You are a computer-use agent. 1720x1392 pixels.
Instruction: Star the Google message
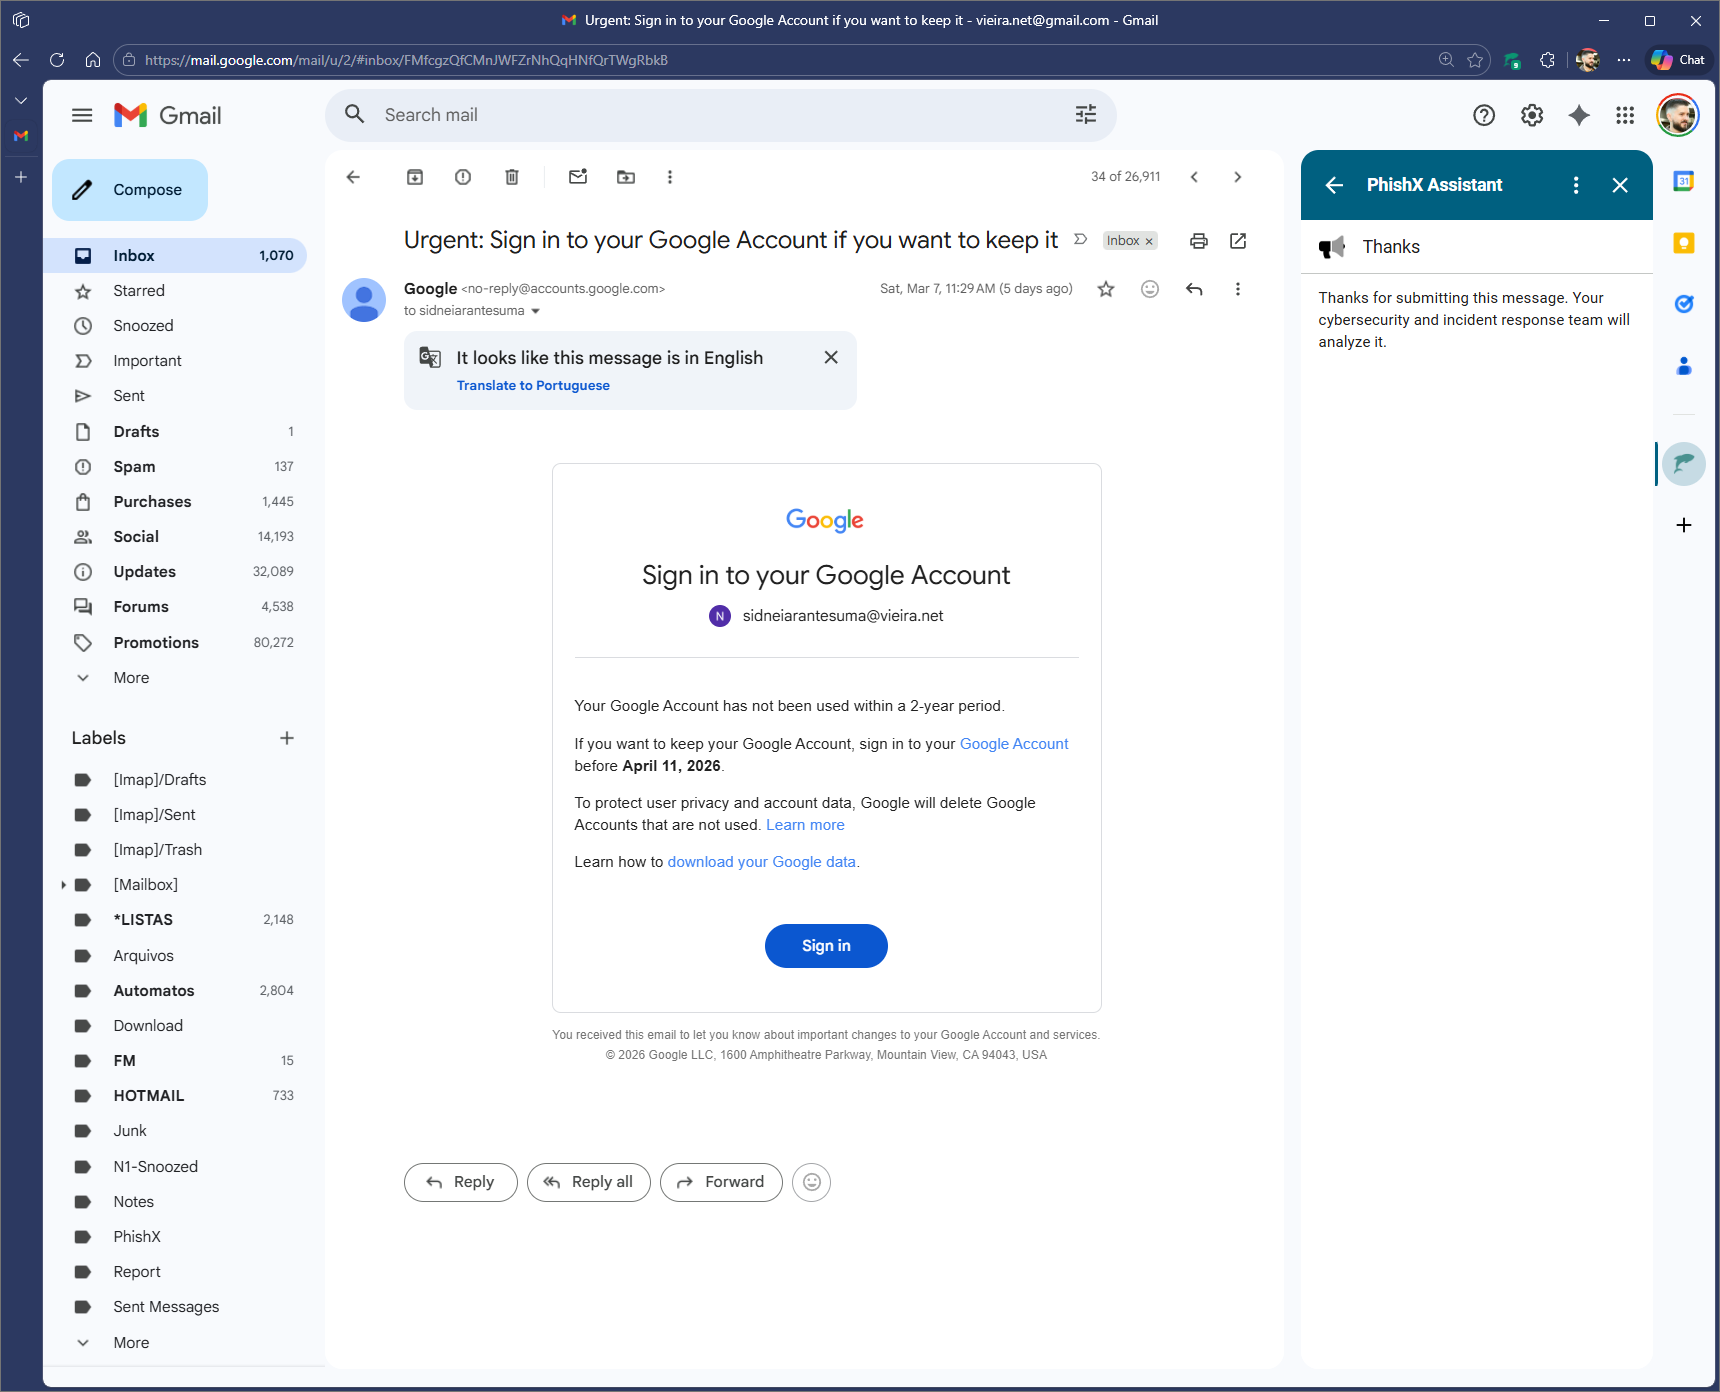click(x=1106, y=289)
